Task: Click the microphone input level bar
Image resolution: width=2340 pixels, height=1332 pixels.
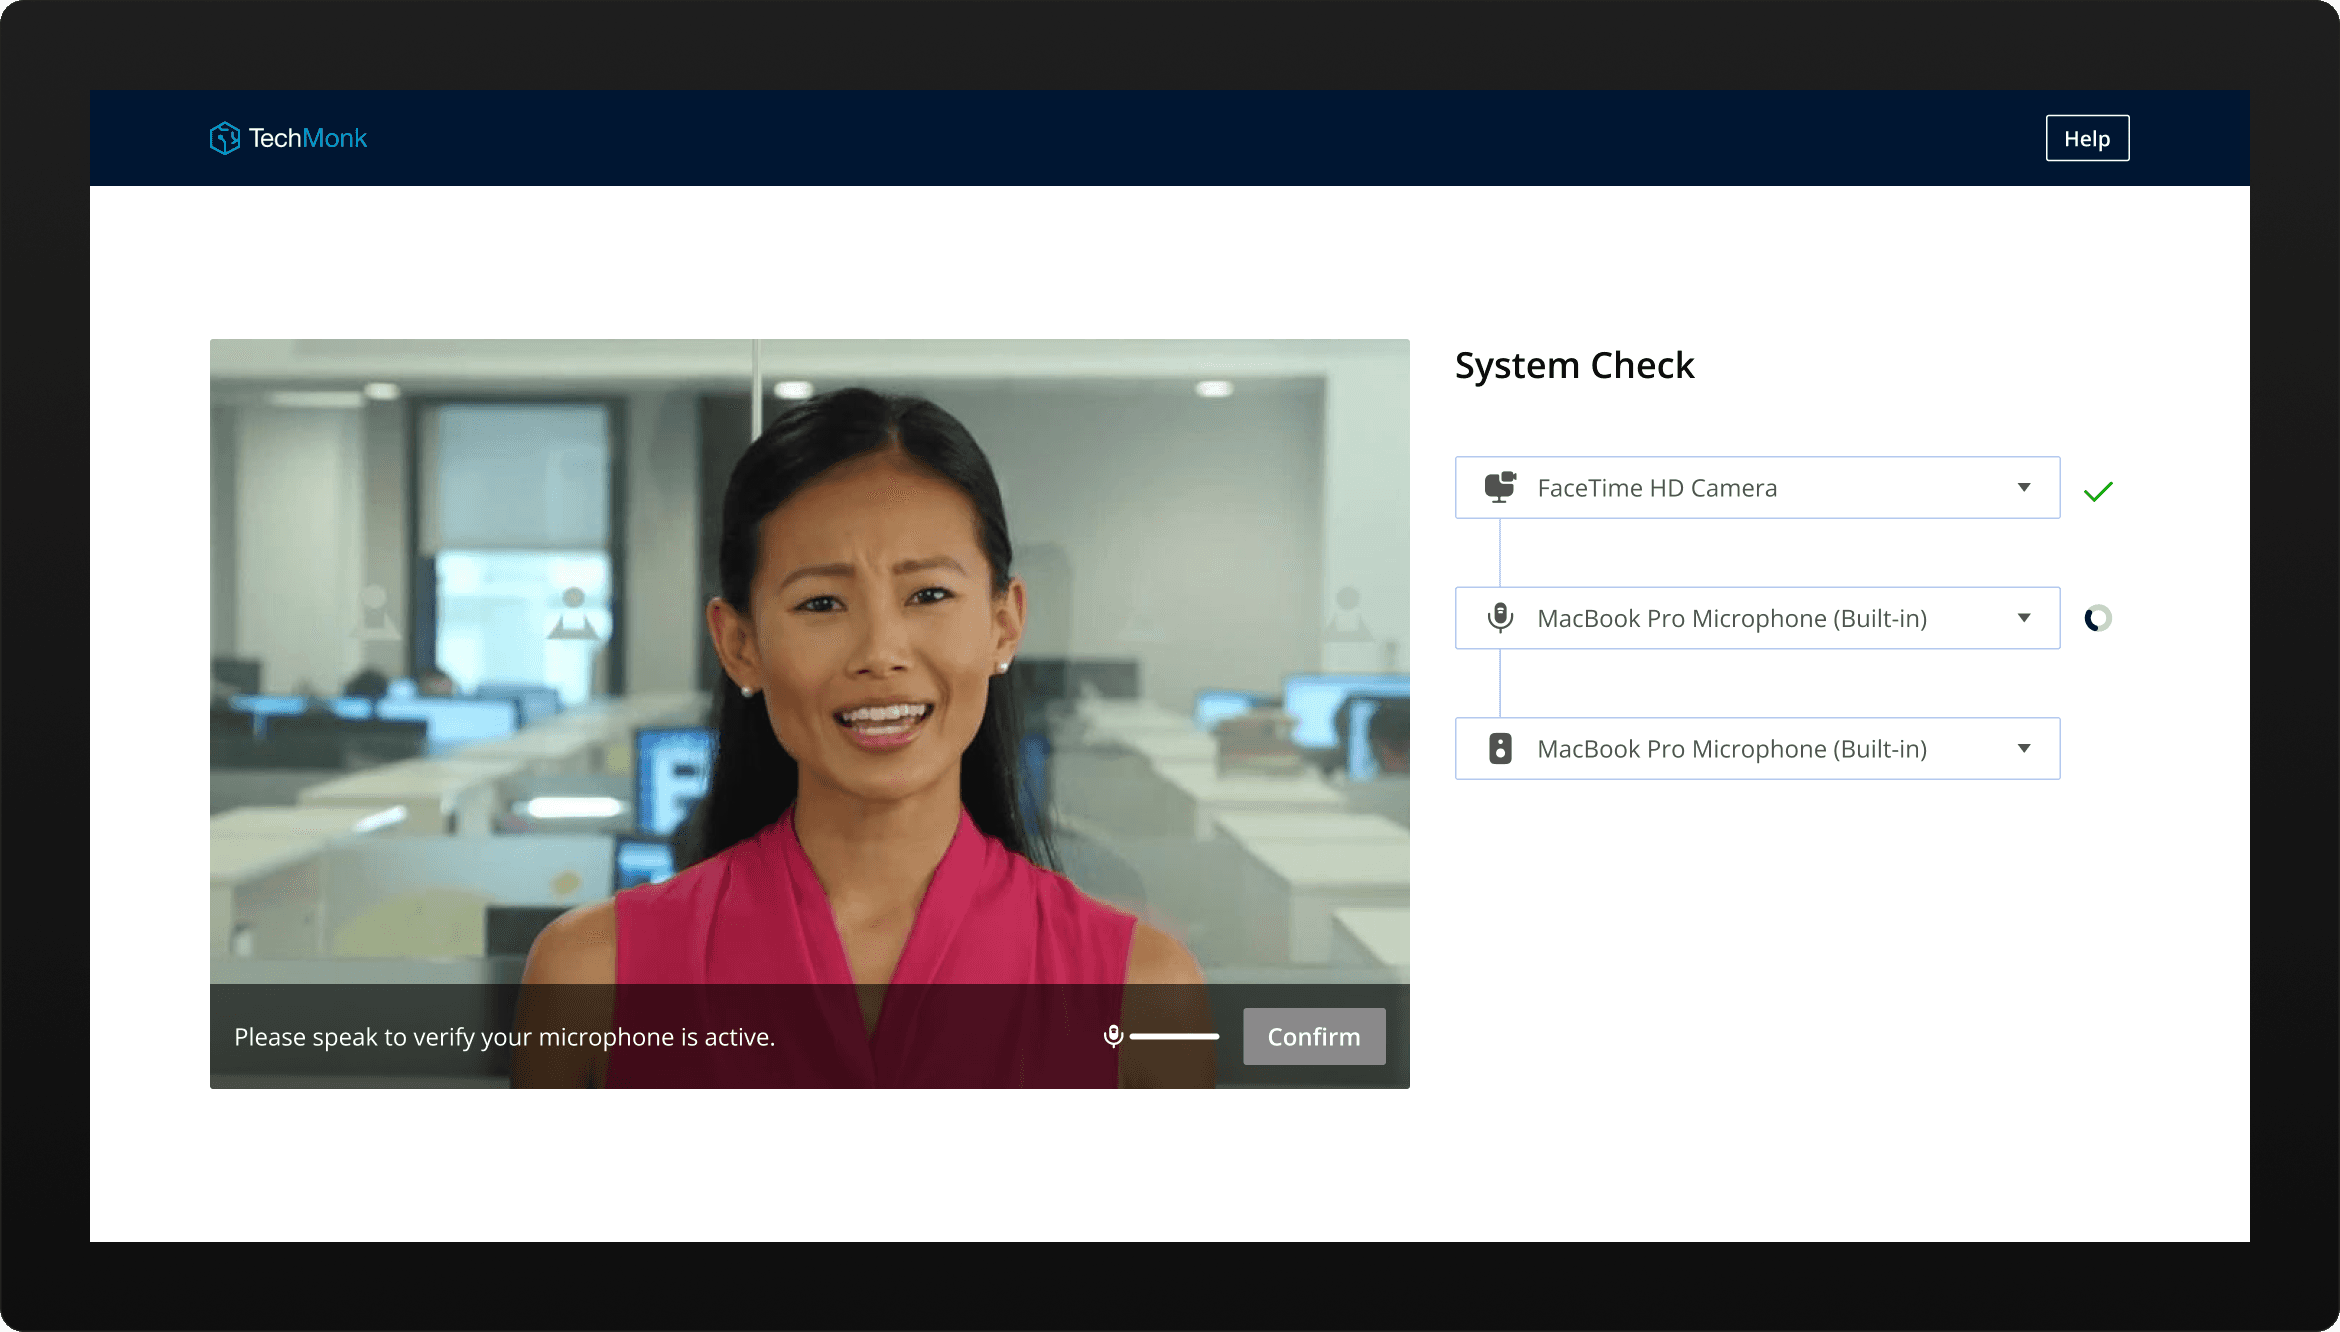Action: 1174,1037
